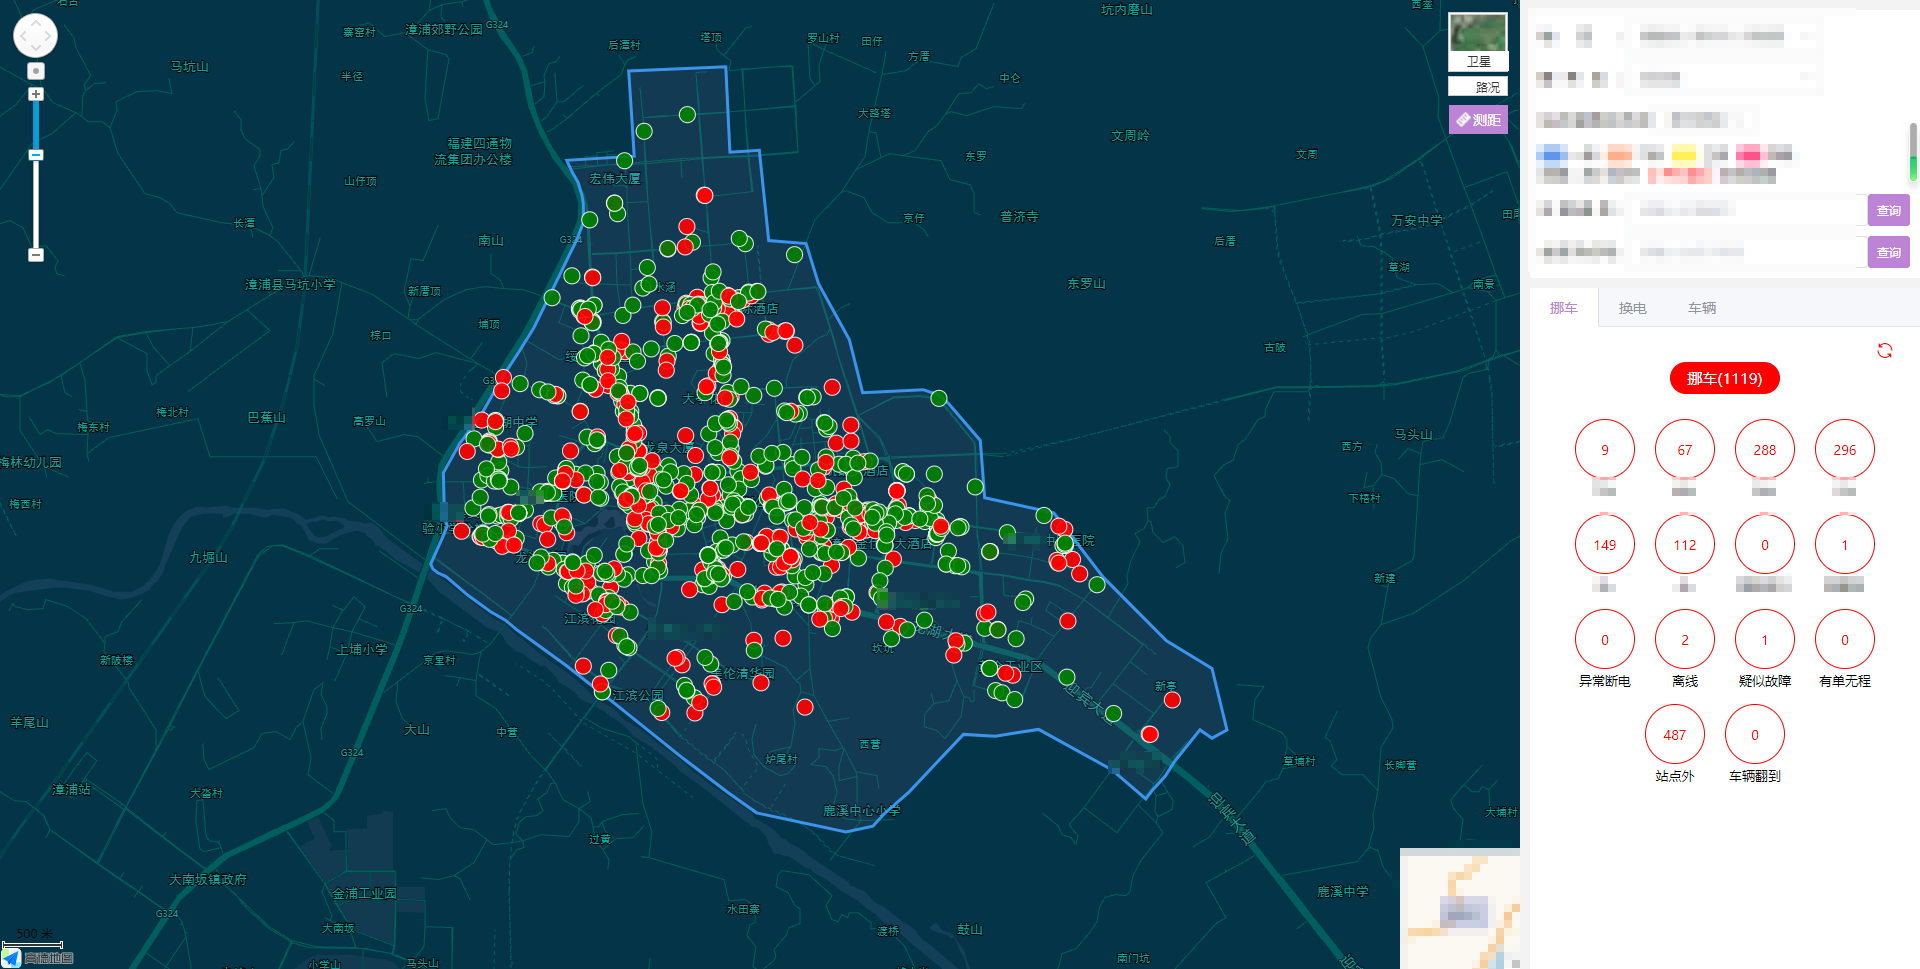Toggle the 路况 traffic layer
Image resolution: width=1920 pixels, height=969 pixels.
click(x=1478, y=87)
